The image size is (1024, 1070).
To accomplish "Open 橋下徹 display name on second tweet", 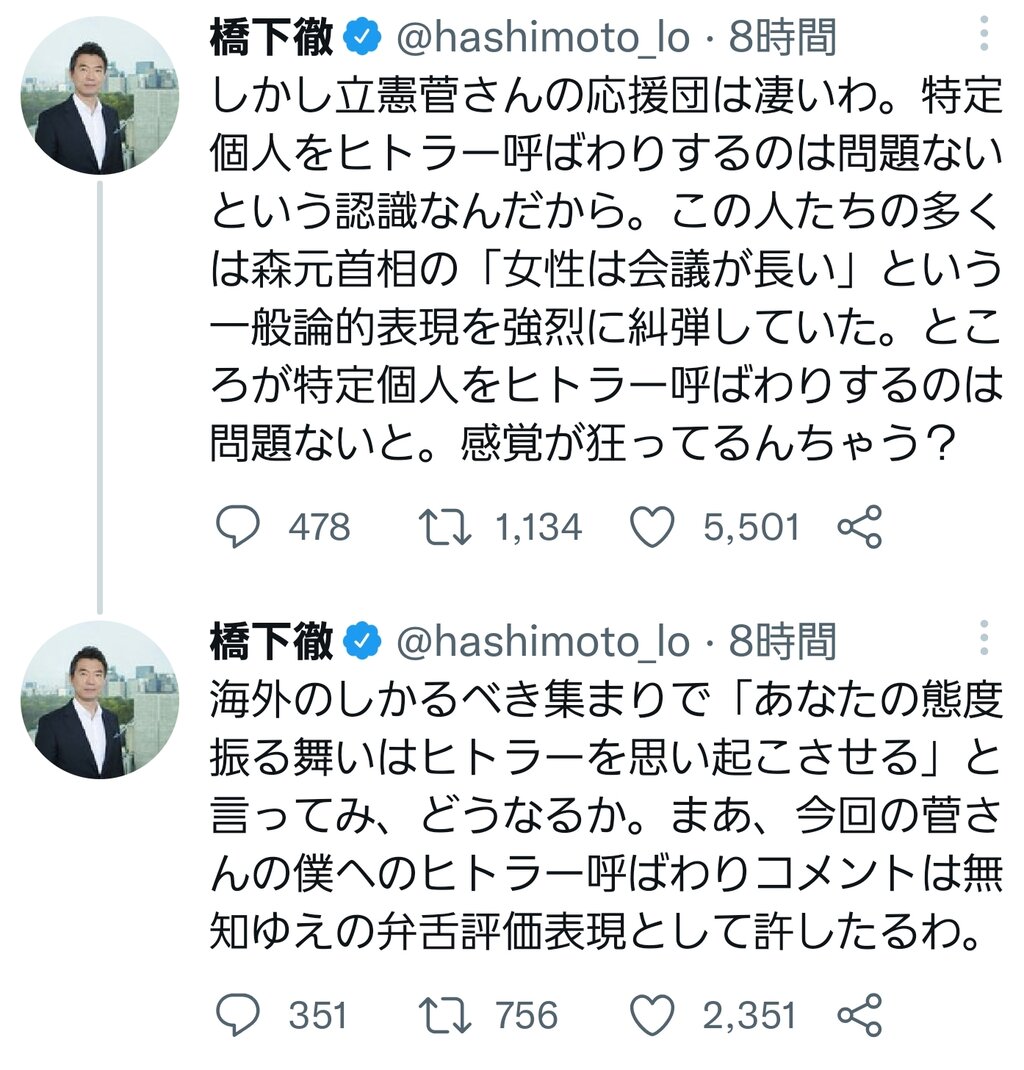I will coord(272,641).
